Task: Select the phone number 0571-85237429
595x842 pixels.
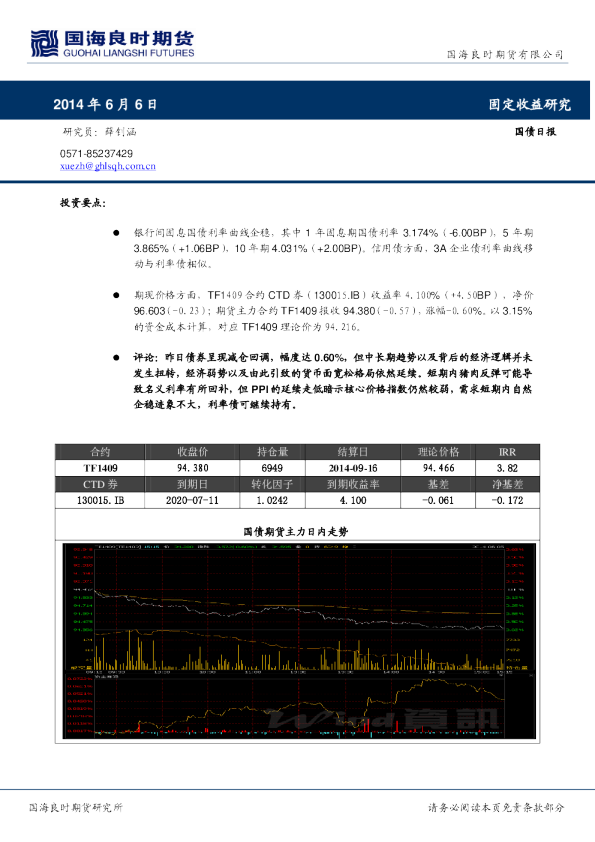Action: [96, 154]
